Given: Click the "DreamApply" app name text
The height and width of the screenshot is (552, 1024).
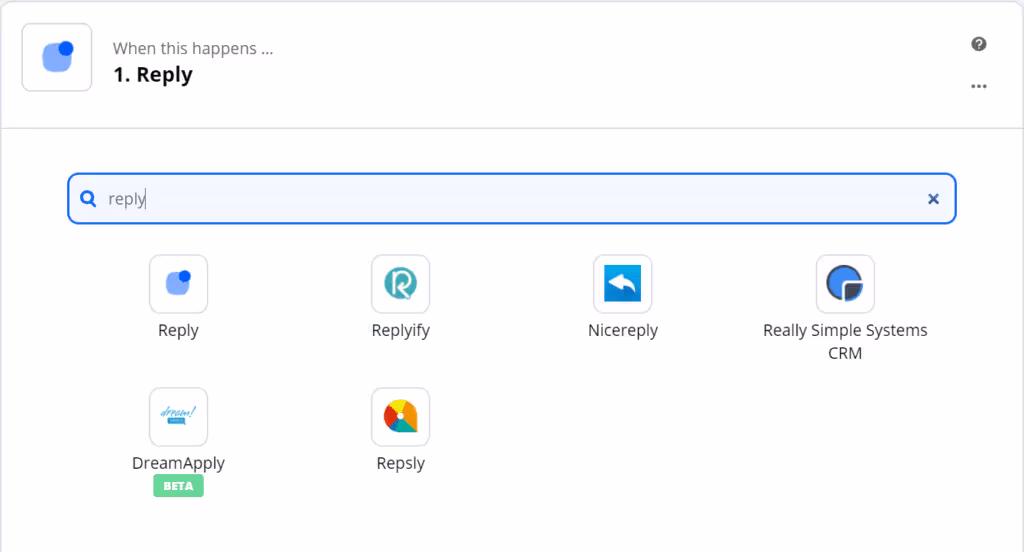Looking at the screenshot, I should point(178,463).
